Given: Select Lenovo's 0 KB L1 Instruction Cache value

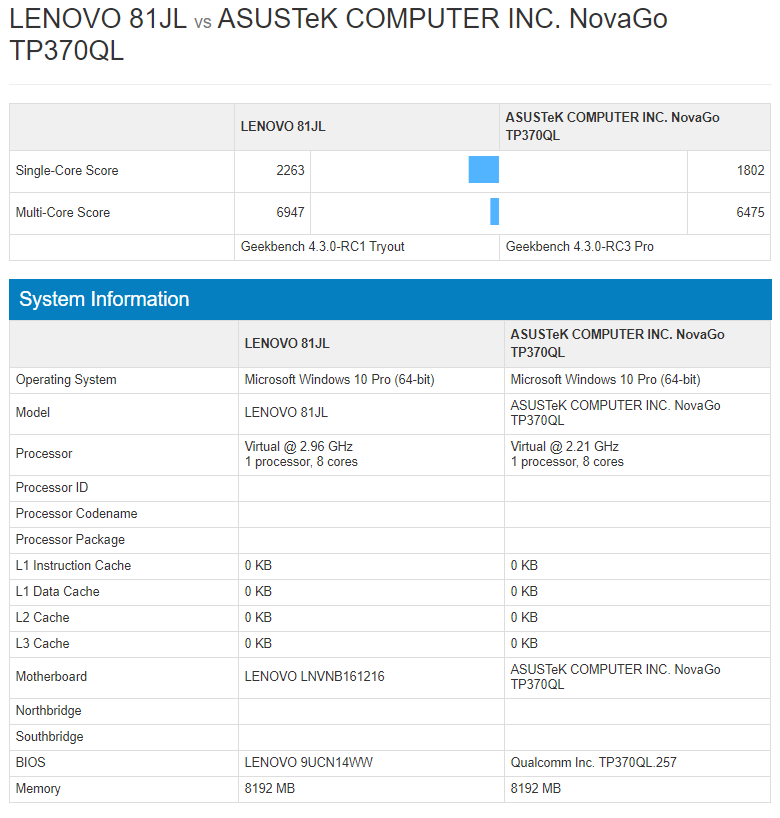Looking at the screenshot, I should click(258, 566).
